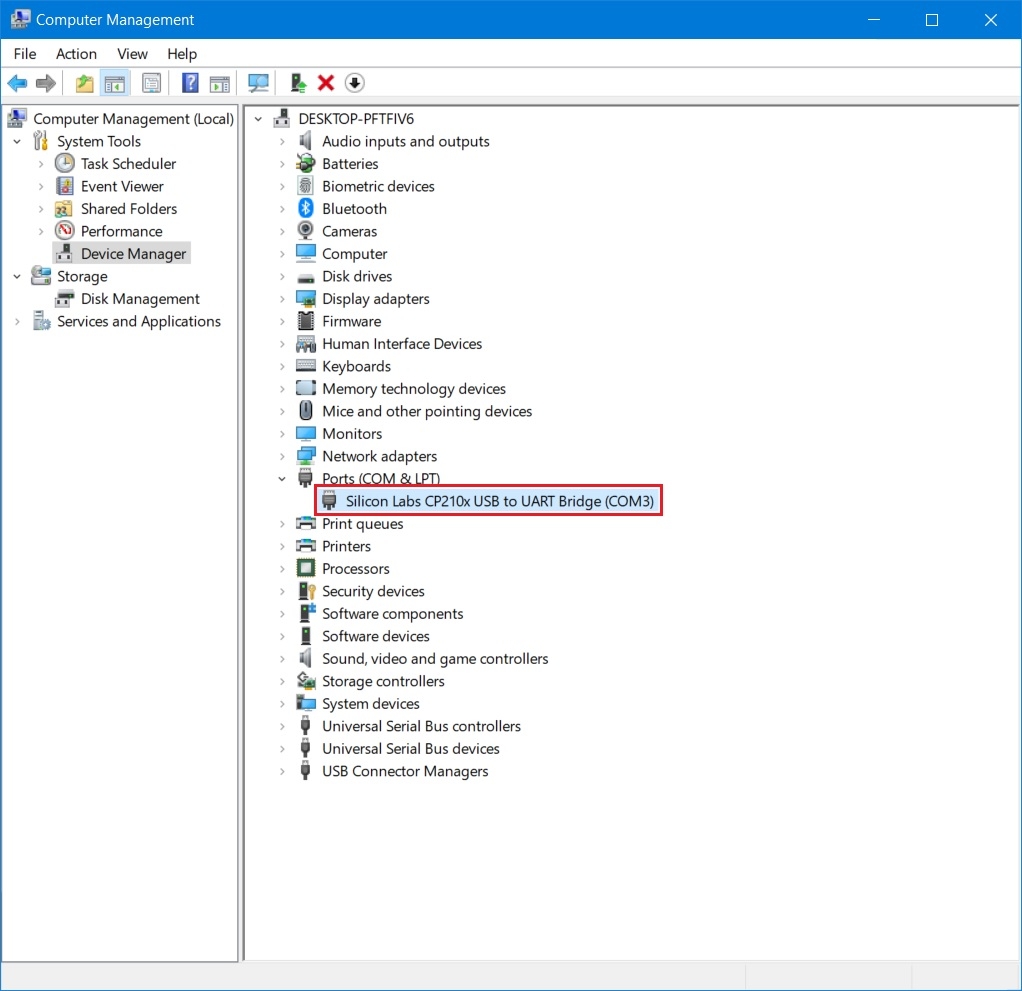Click the Back arrow in the toolbar
This screenshot has width=1022, height=991.
tap(17, 83)
